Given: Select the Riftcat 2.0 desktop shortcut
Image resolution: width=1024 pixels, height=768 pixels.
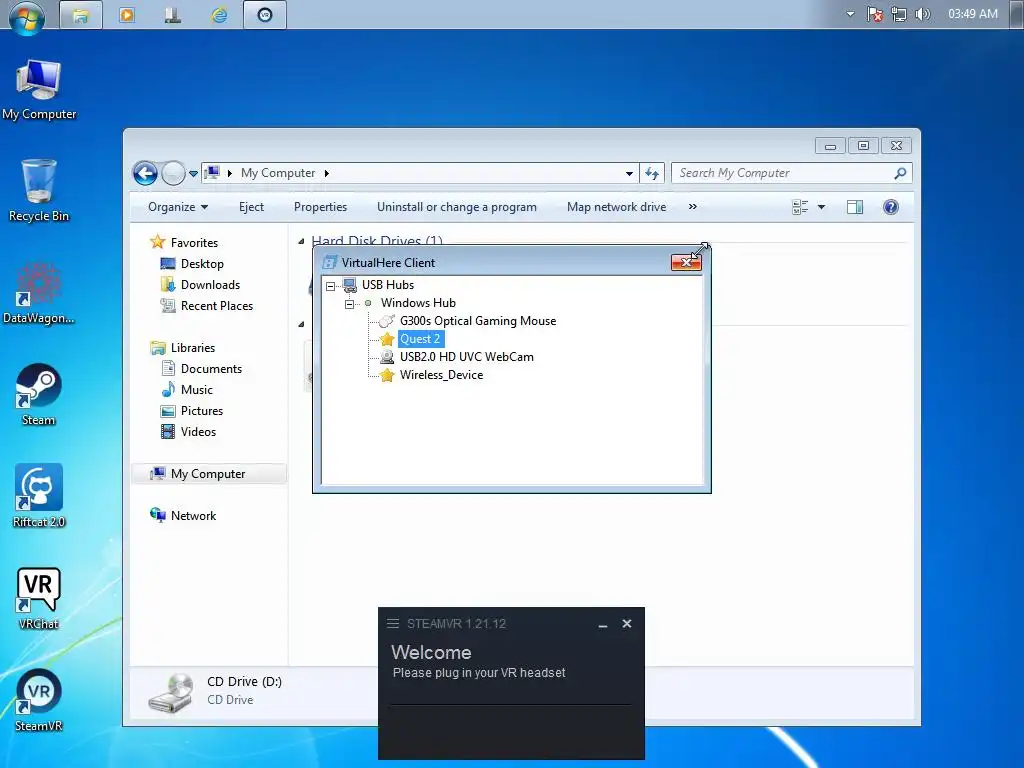Looking at the screenshot, I should (x=39, y=496).
